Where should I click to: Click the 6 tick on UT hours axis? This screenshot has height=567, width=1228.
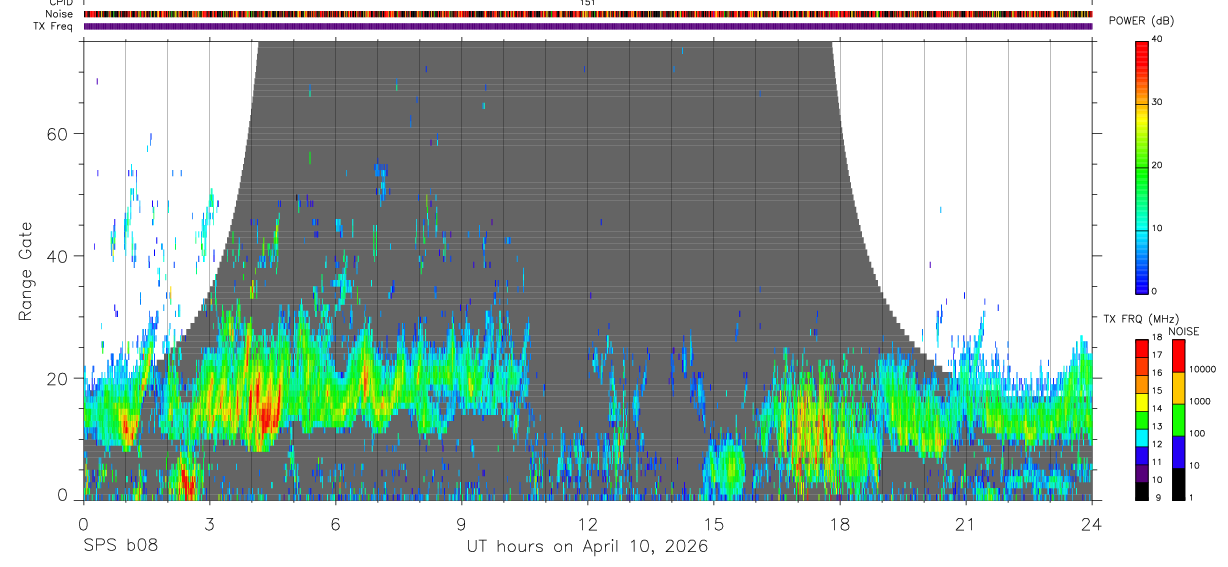click(335, 524)
